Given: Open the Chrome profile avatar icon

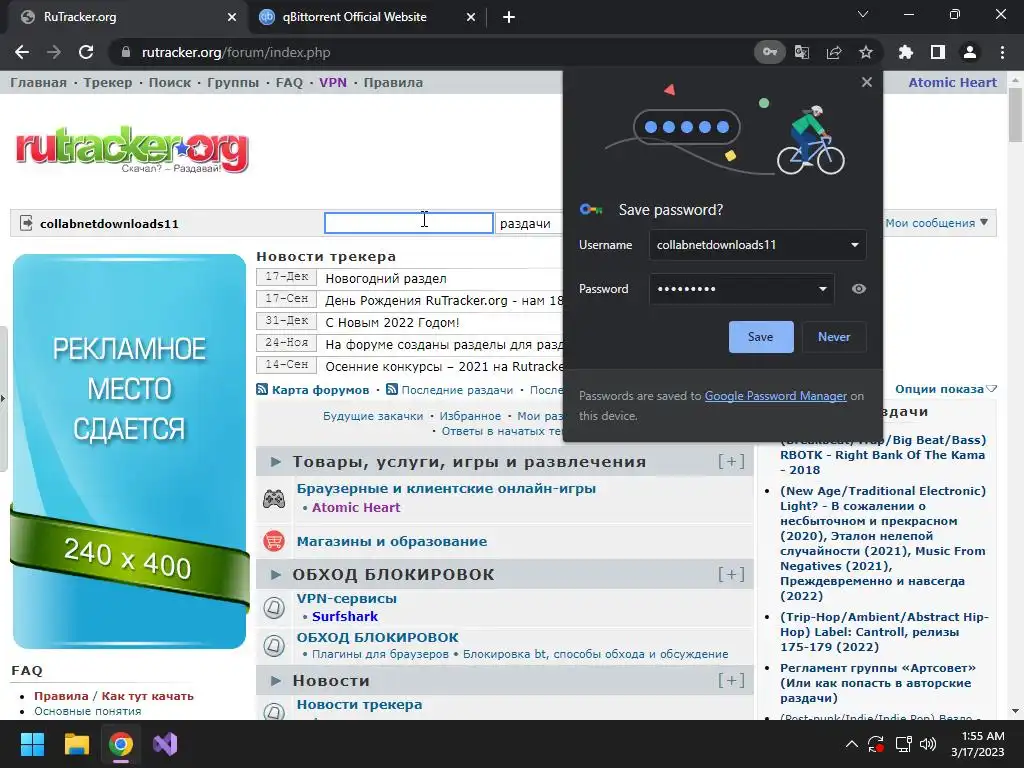Looking at the screenshot, I should tap(970, 52).
